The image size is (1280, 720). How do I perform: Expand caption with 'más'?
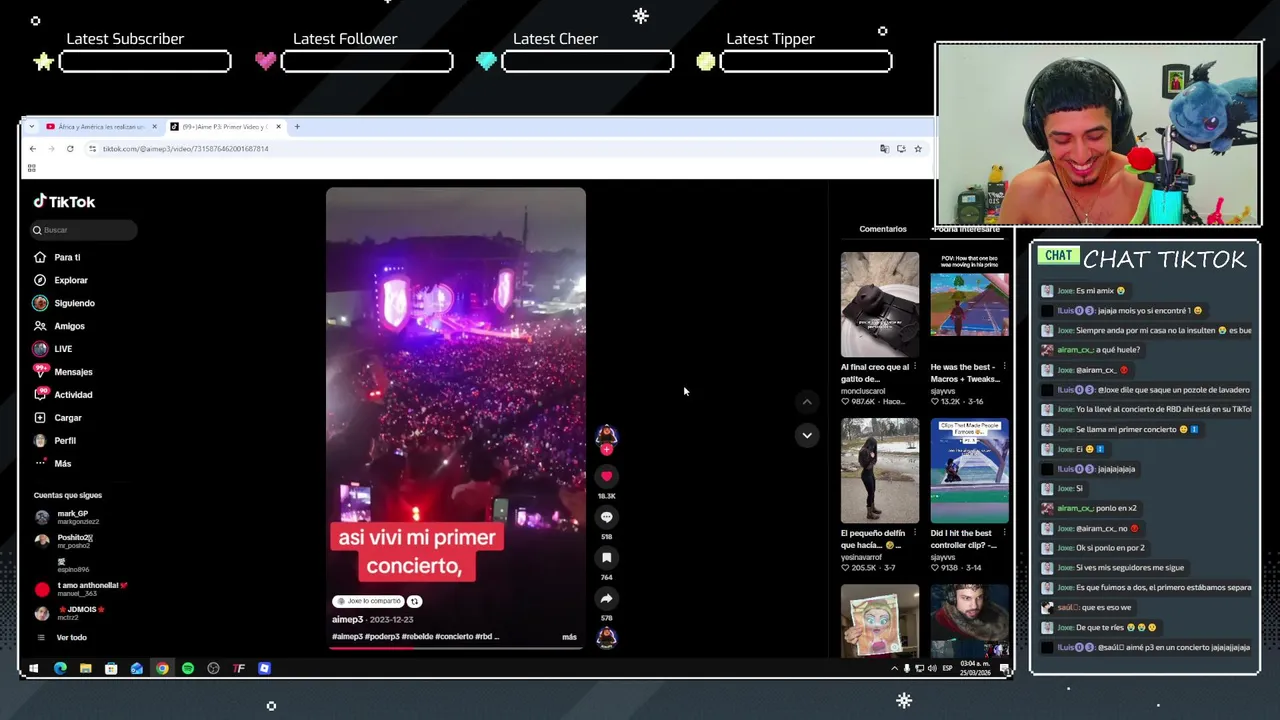[569, 637]
